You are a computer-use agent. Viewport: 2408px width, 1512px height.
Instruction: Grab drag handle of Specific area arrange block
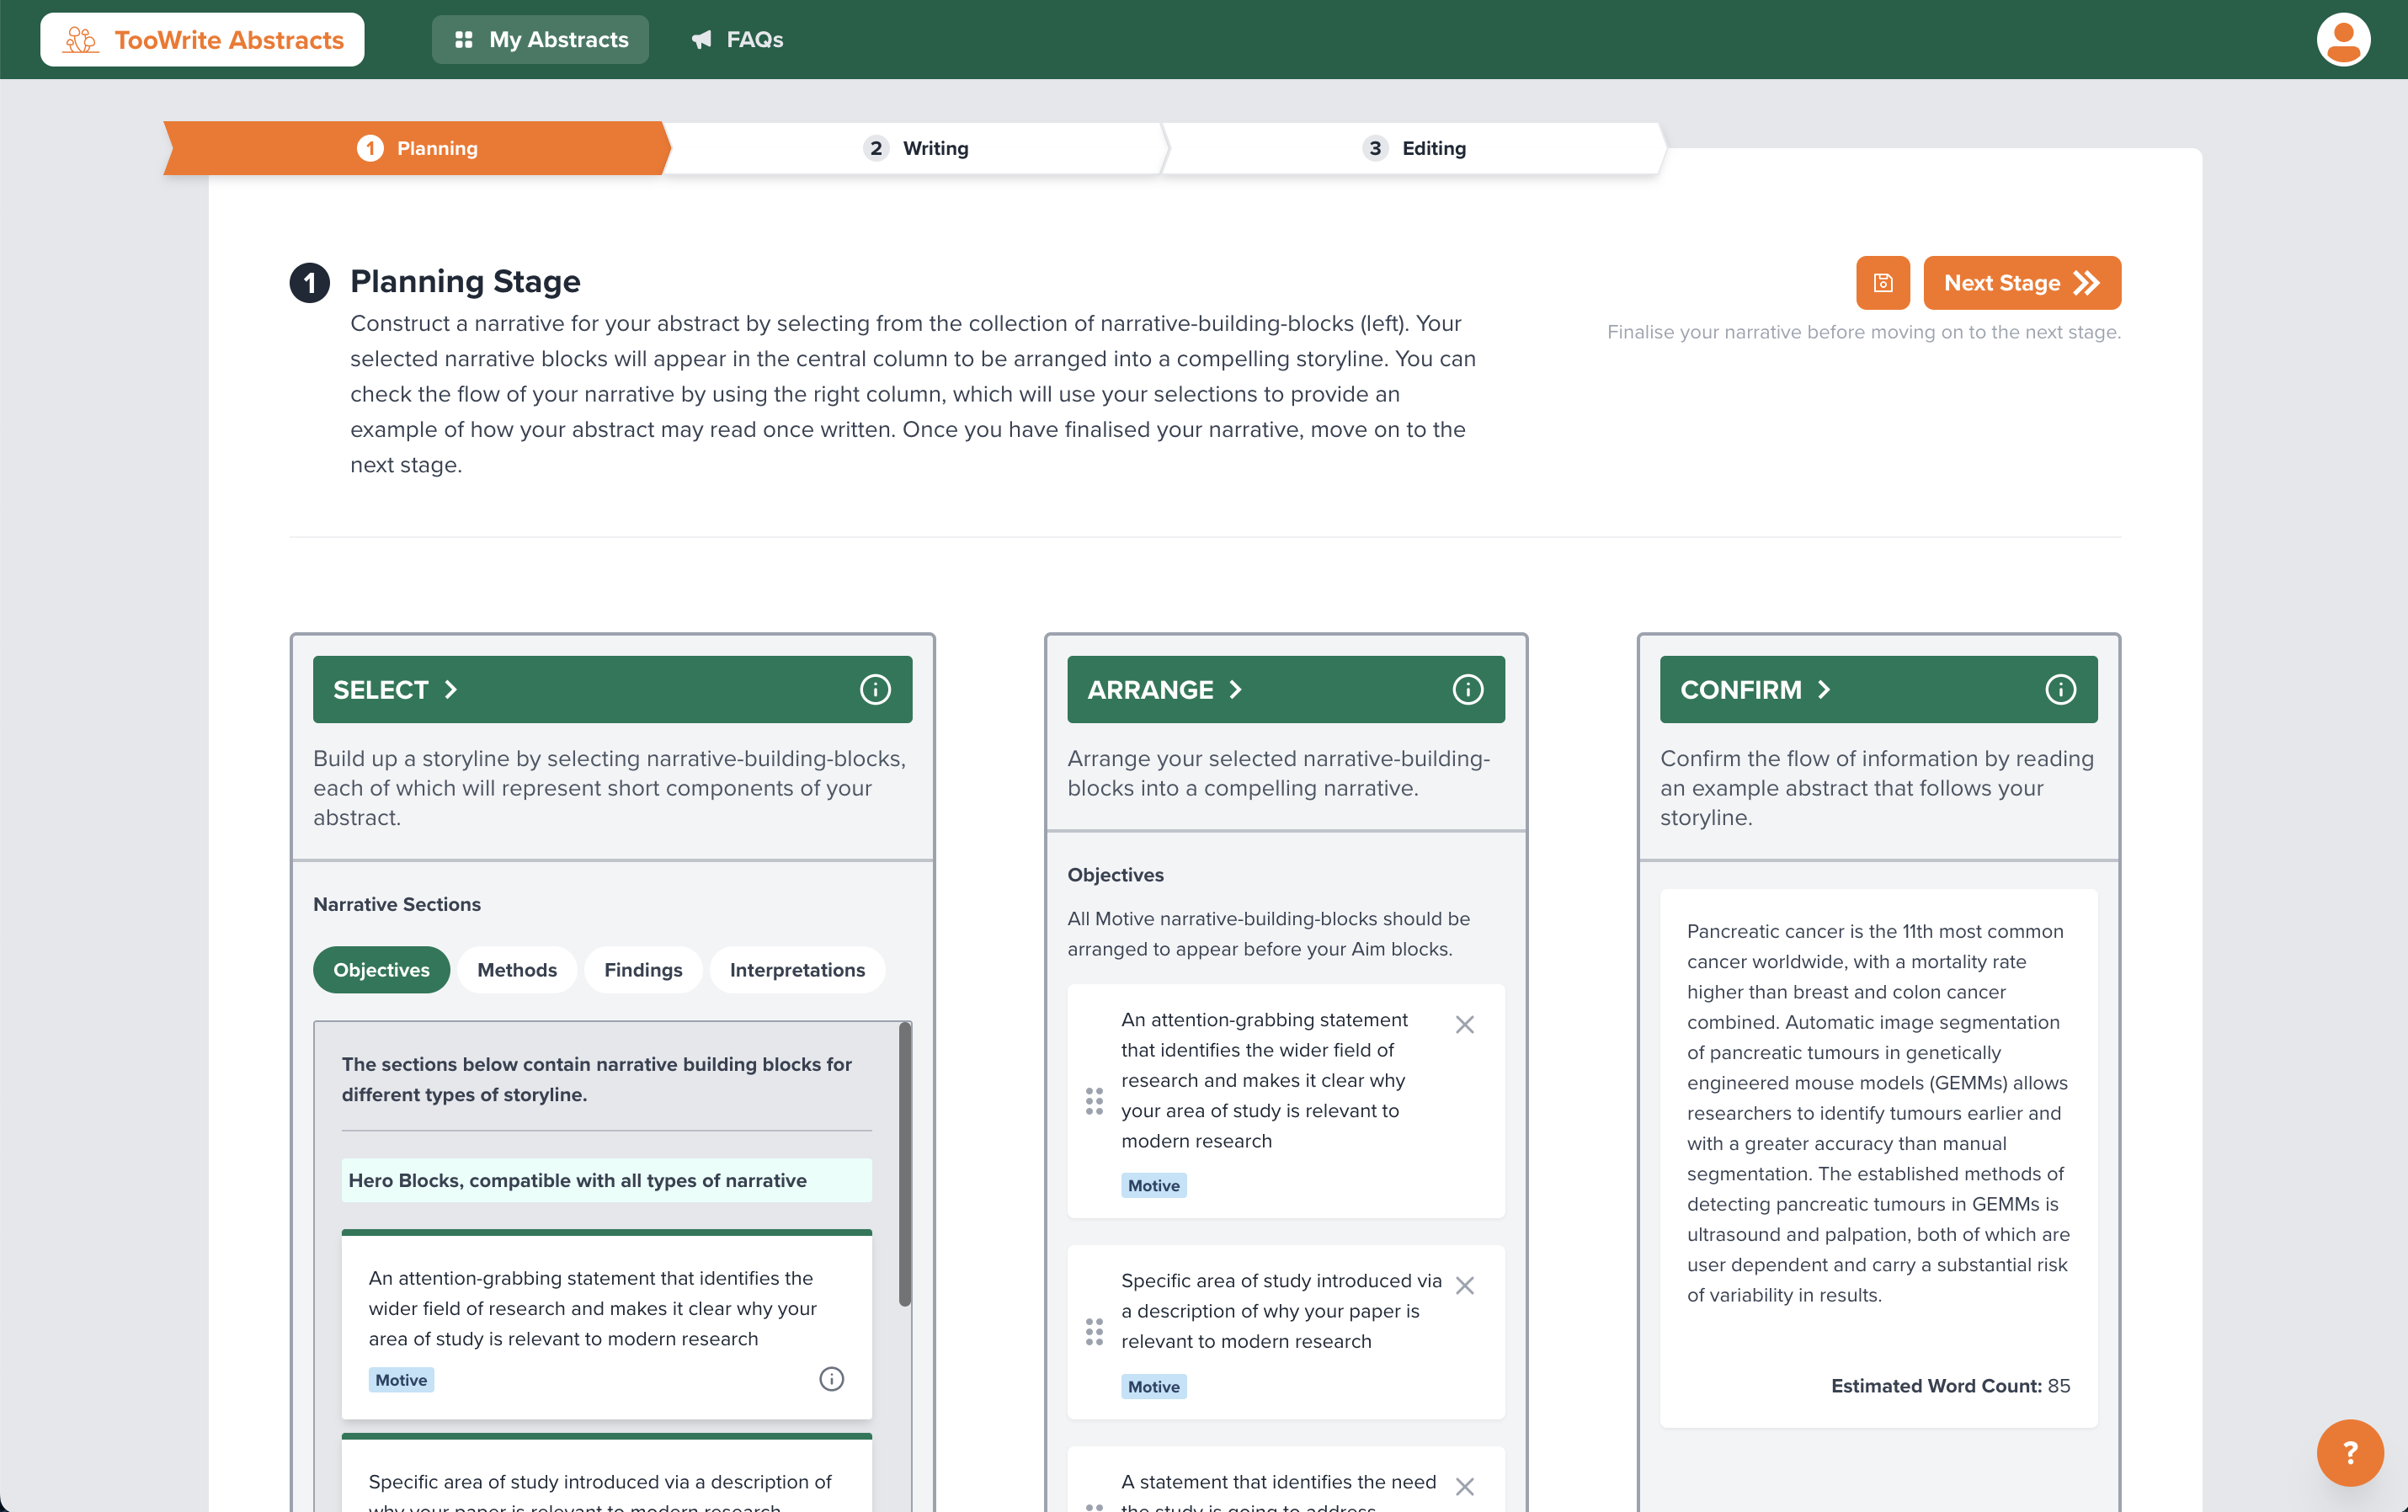1094,1332
